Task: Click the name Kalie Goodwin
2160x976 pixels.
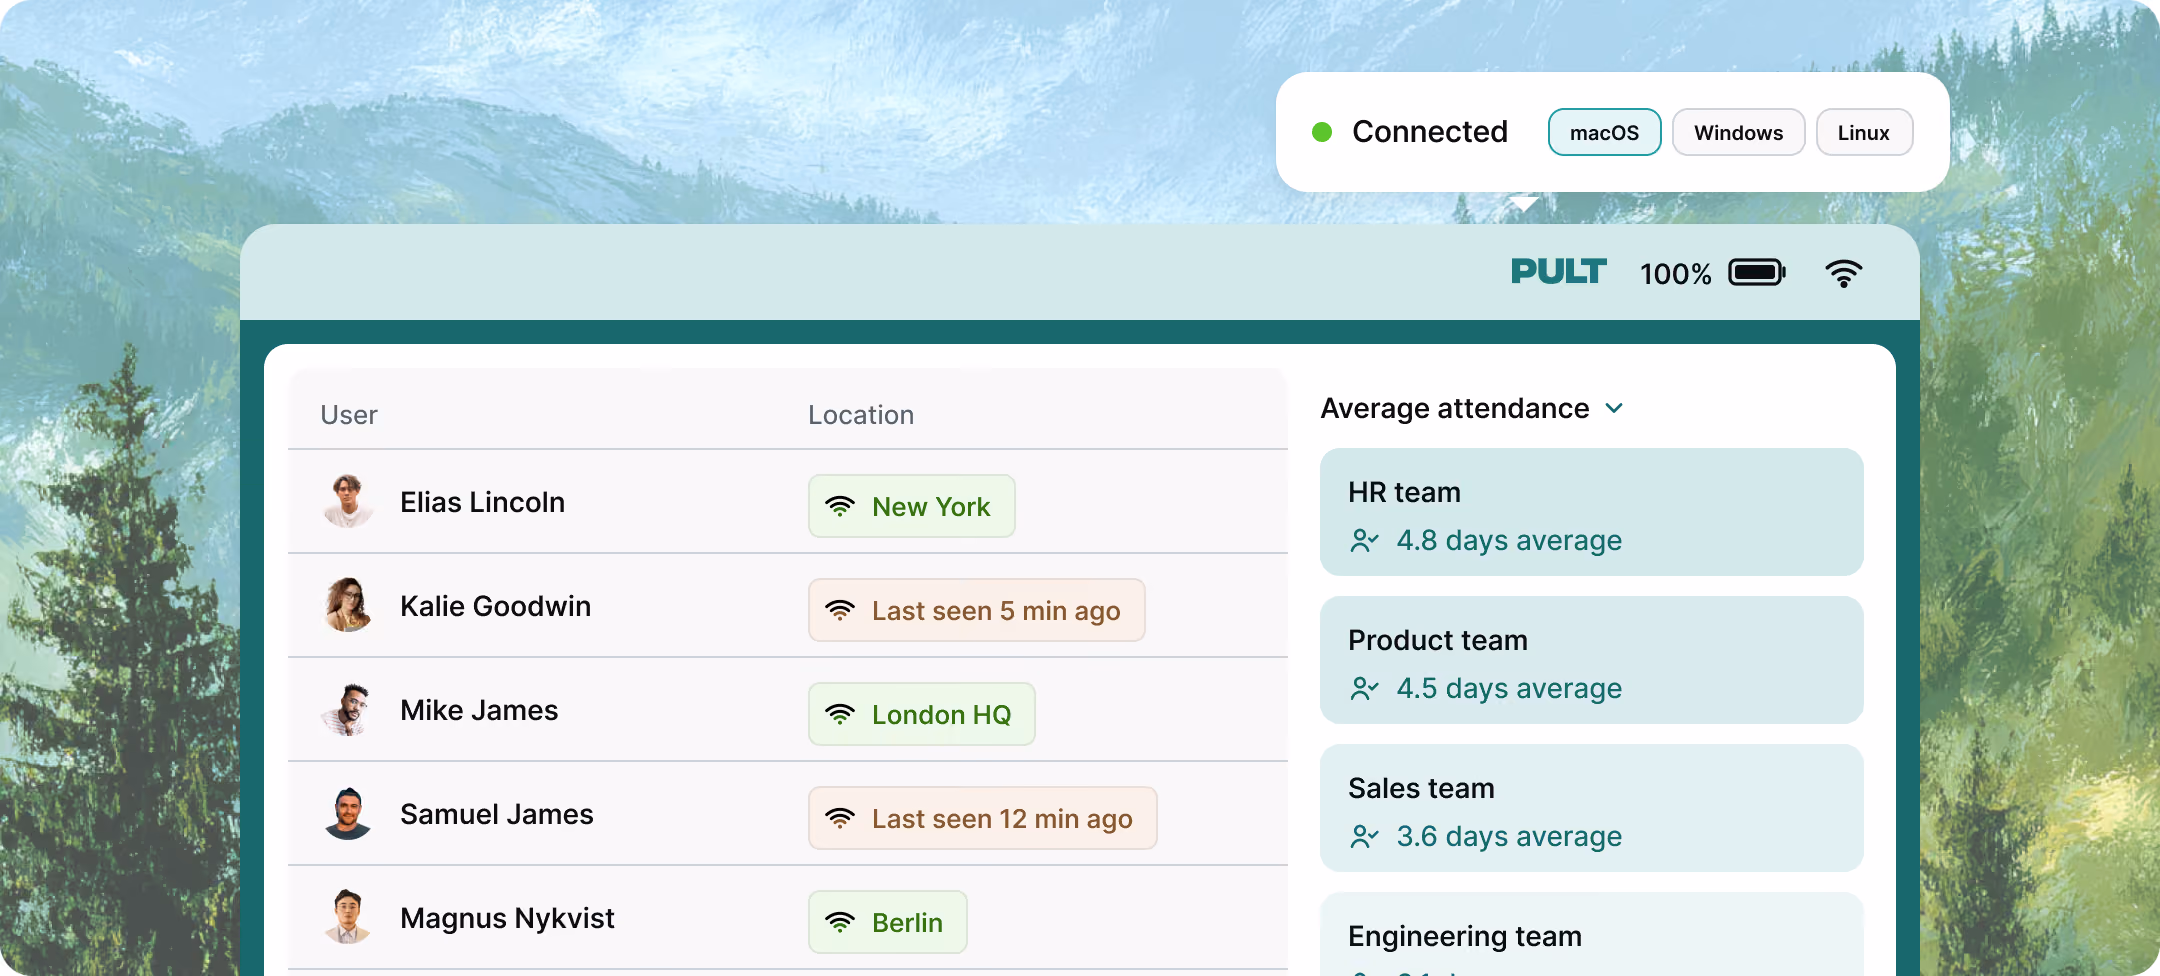Action: click(495, 606)
